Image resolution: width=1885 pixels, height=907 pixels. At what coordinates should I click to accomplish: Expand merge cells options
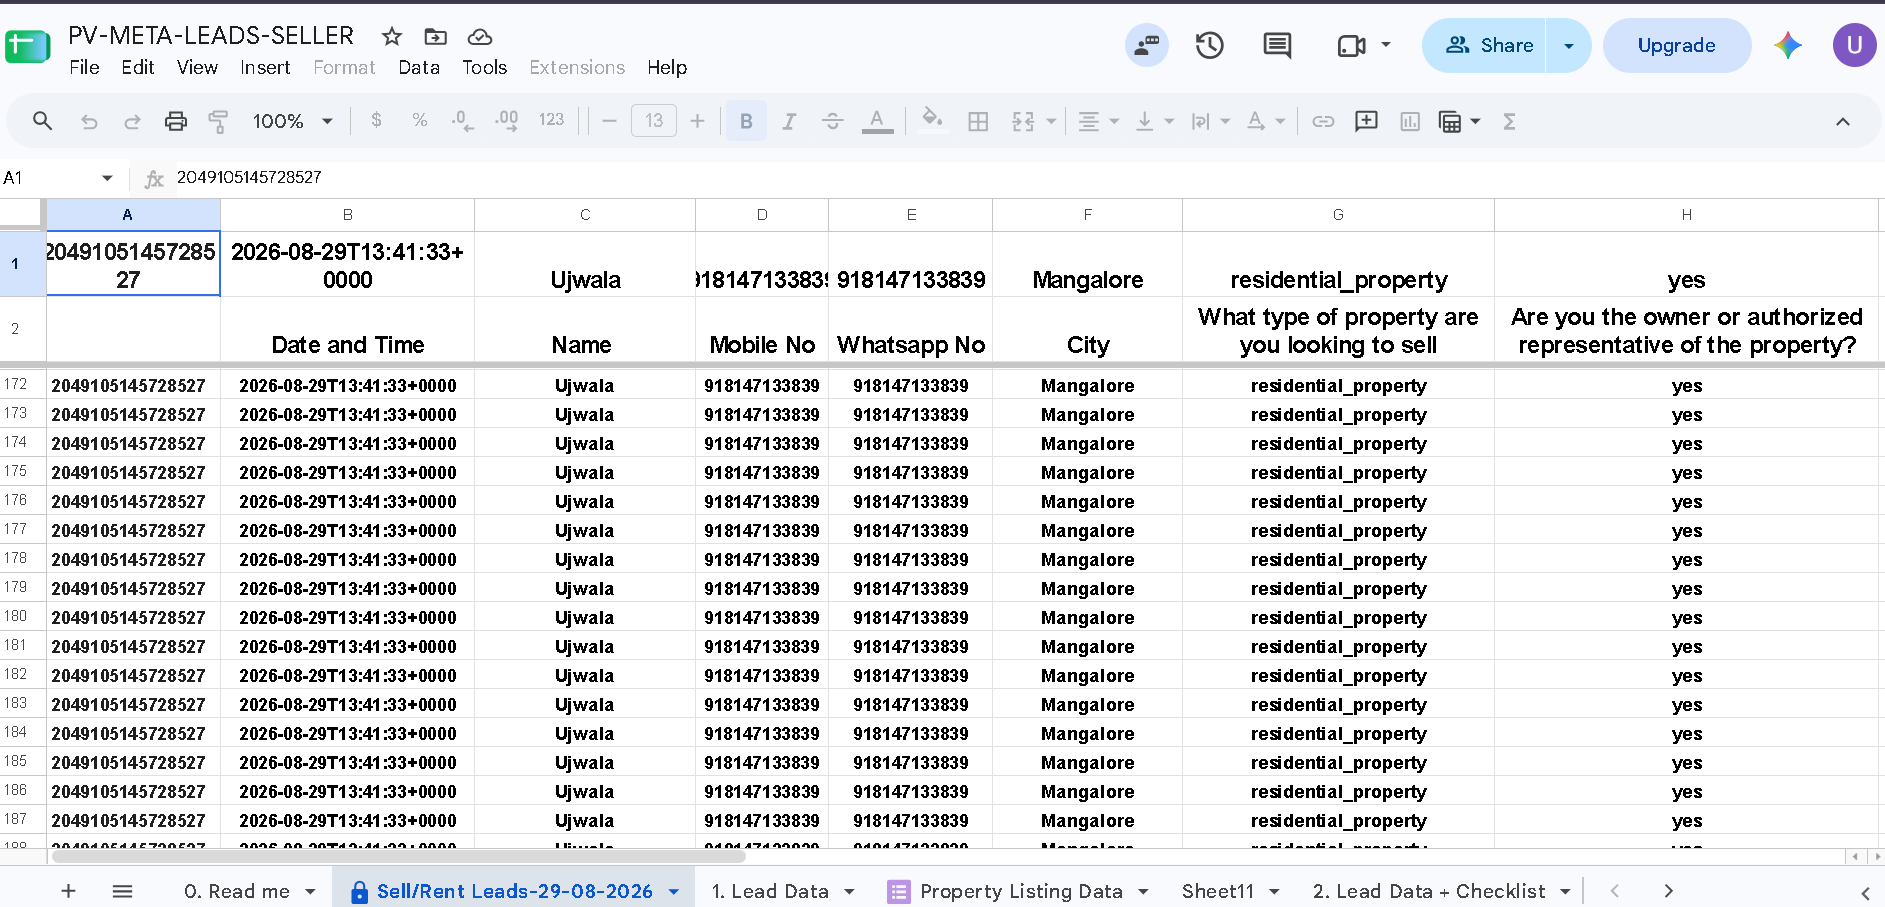1051,121
